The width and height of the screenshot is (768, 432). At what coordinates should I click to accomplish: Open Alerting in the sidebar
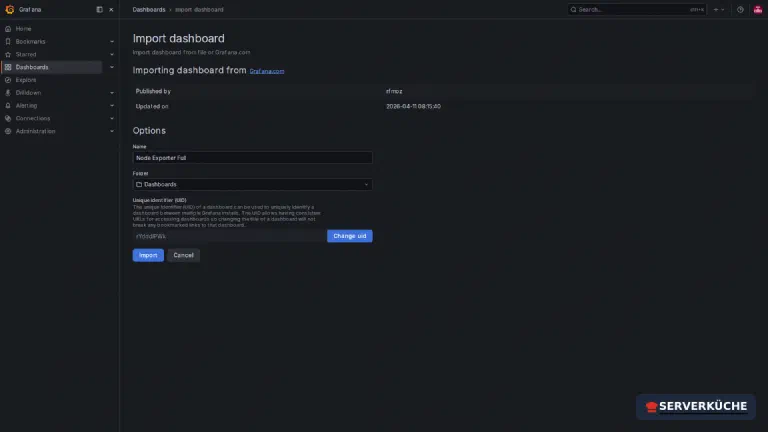(26, 105)
